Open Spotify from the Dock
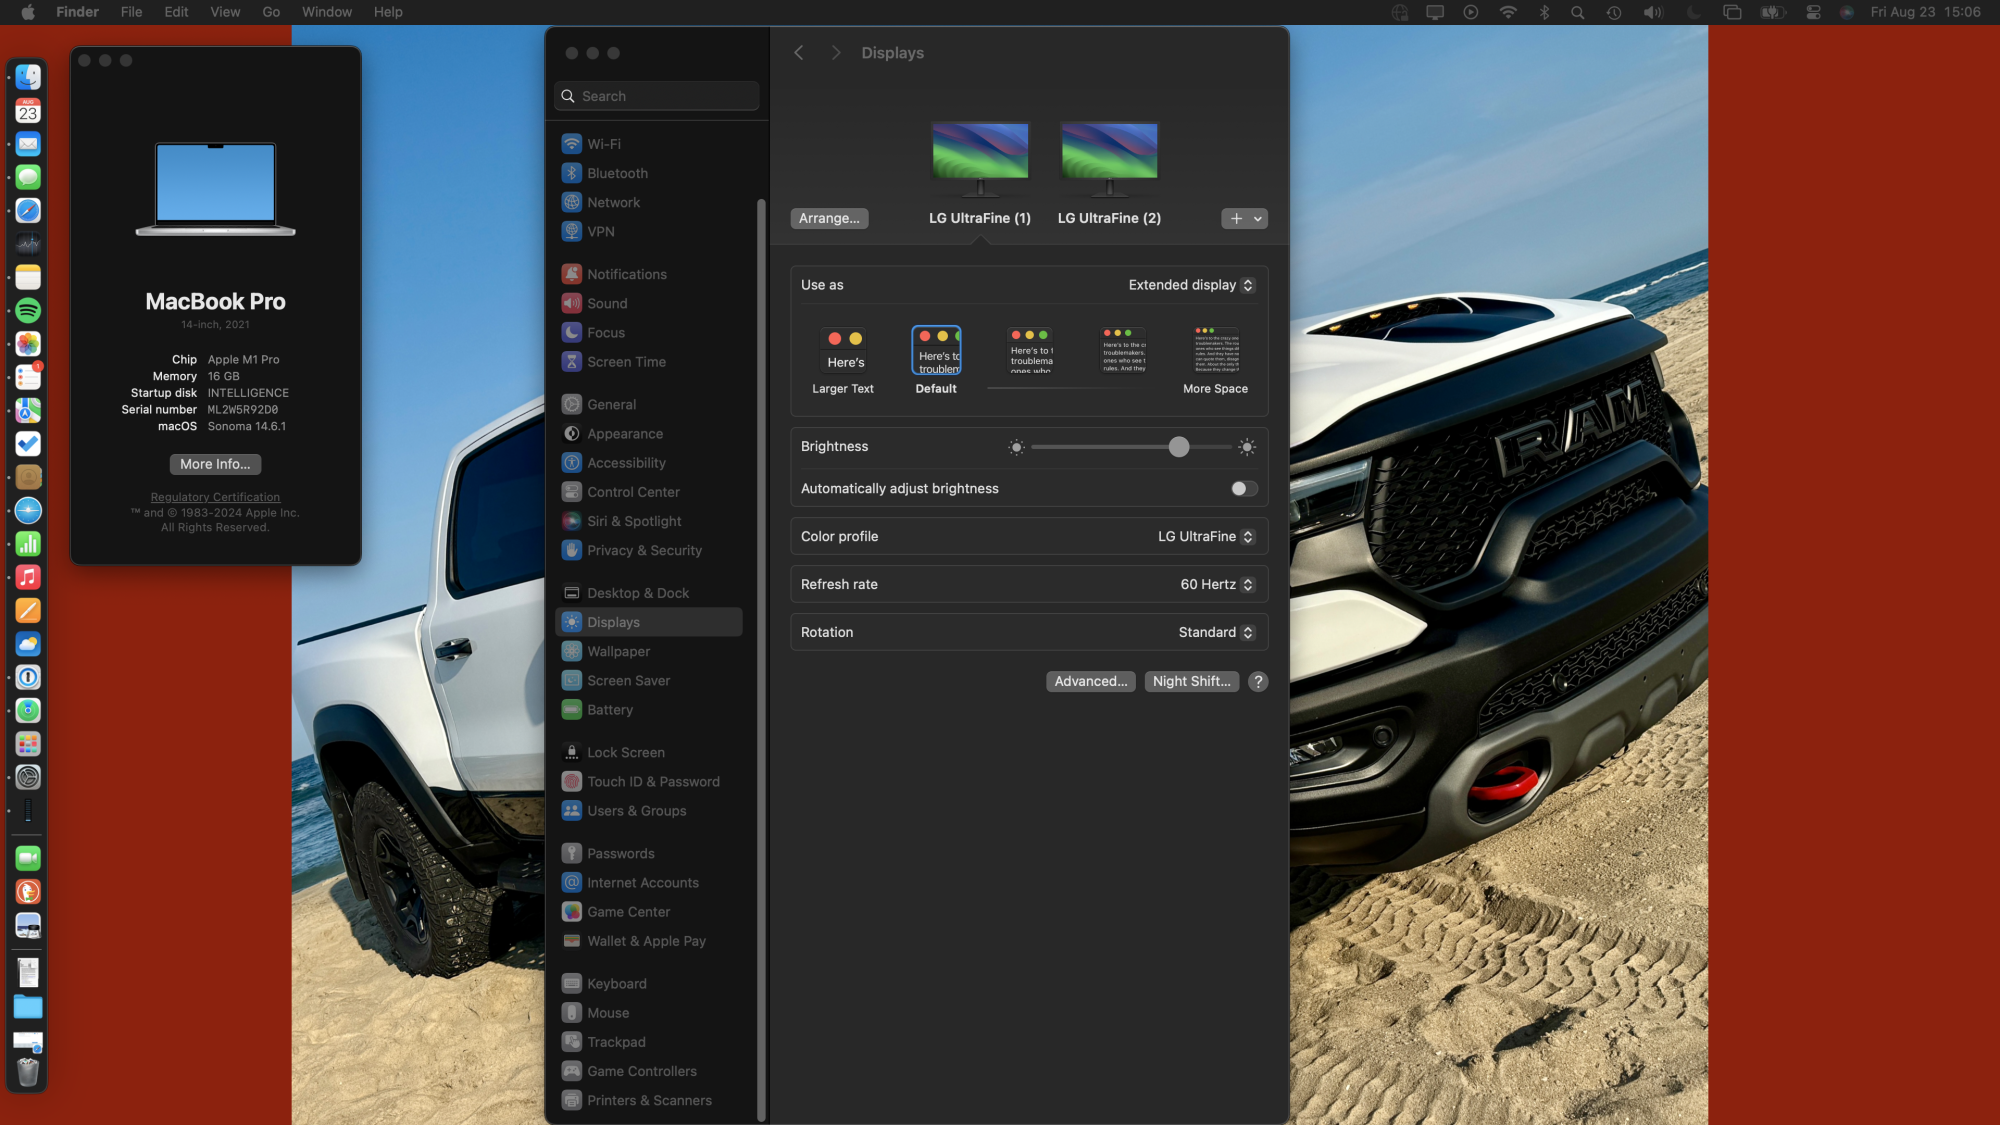Viewport: 2000px width, 1125px height. tap(28, 310)
